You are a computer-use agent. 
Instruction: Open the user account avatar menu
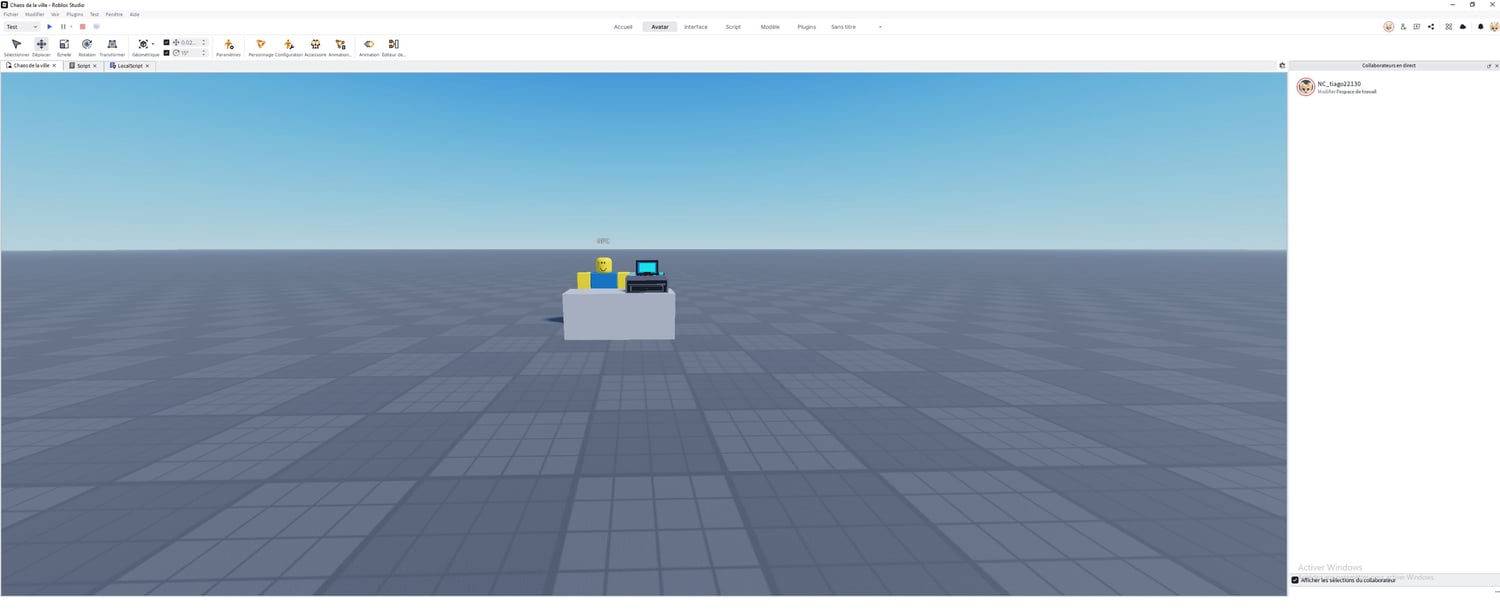(1494, 27)
